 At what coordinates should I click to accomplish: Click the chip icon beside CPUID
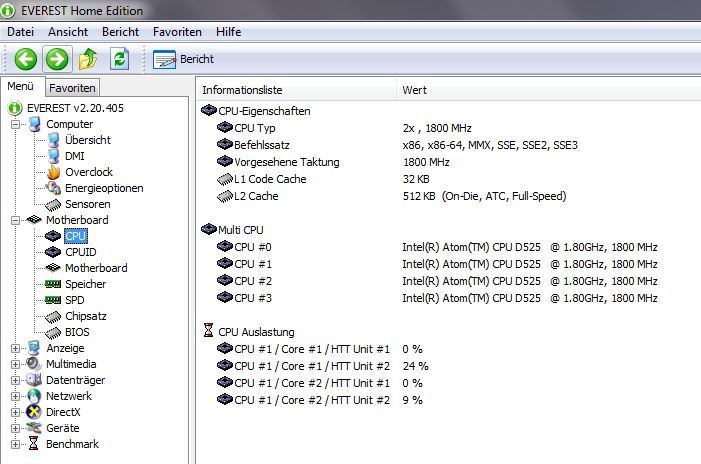coord(53,252)
